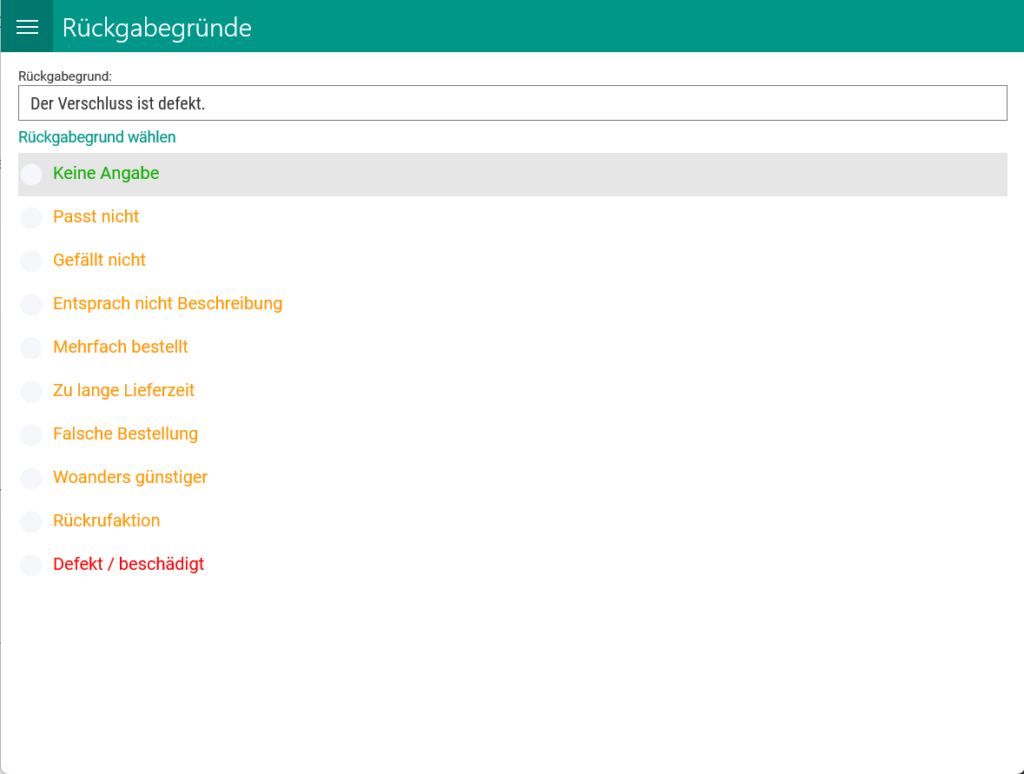Pick the 'Woanders günstiger' radio button circle
The width and height of the screenshot is (1024, 774).
point(32,478)
